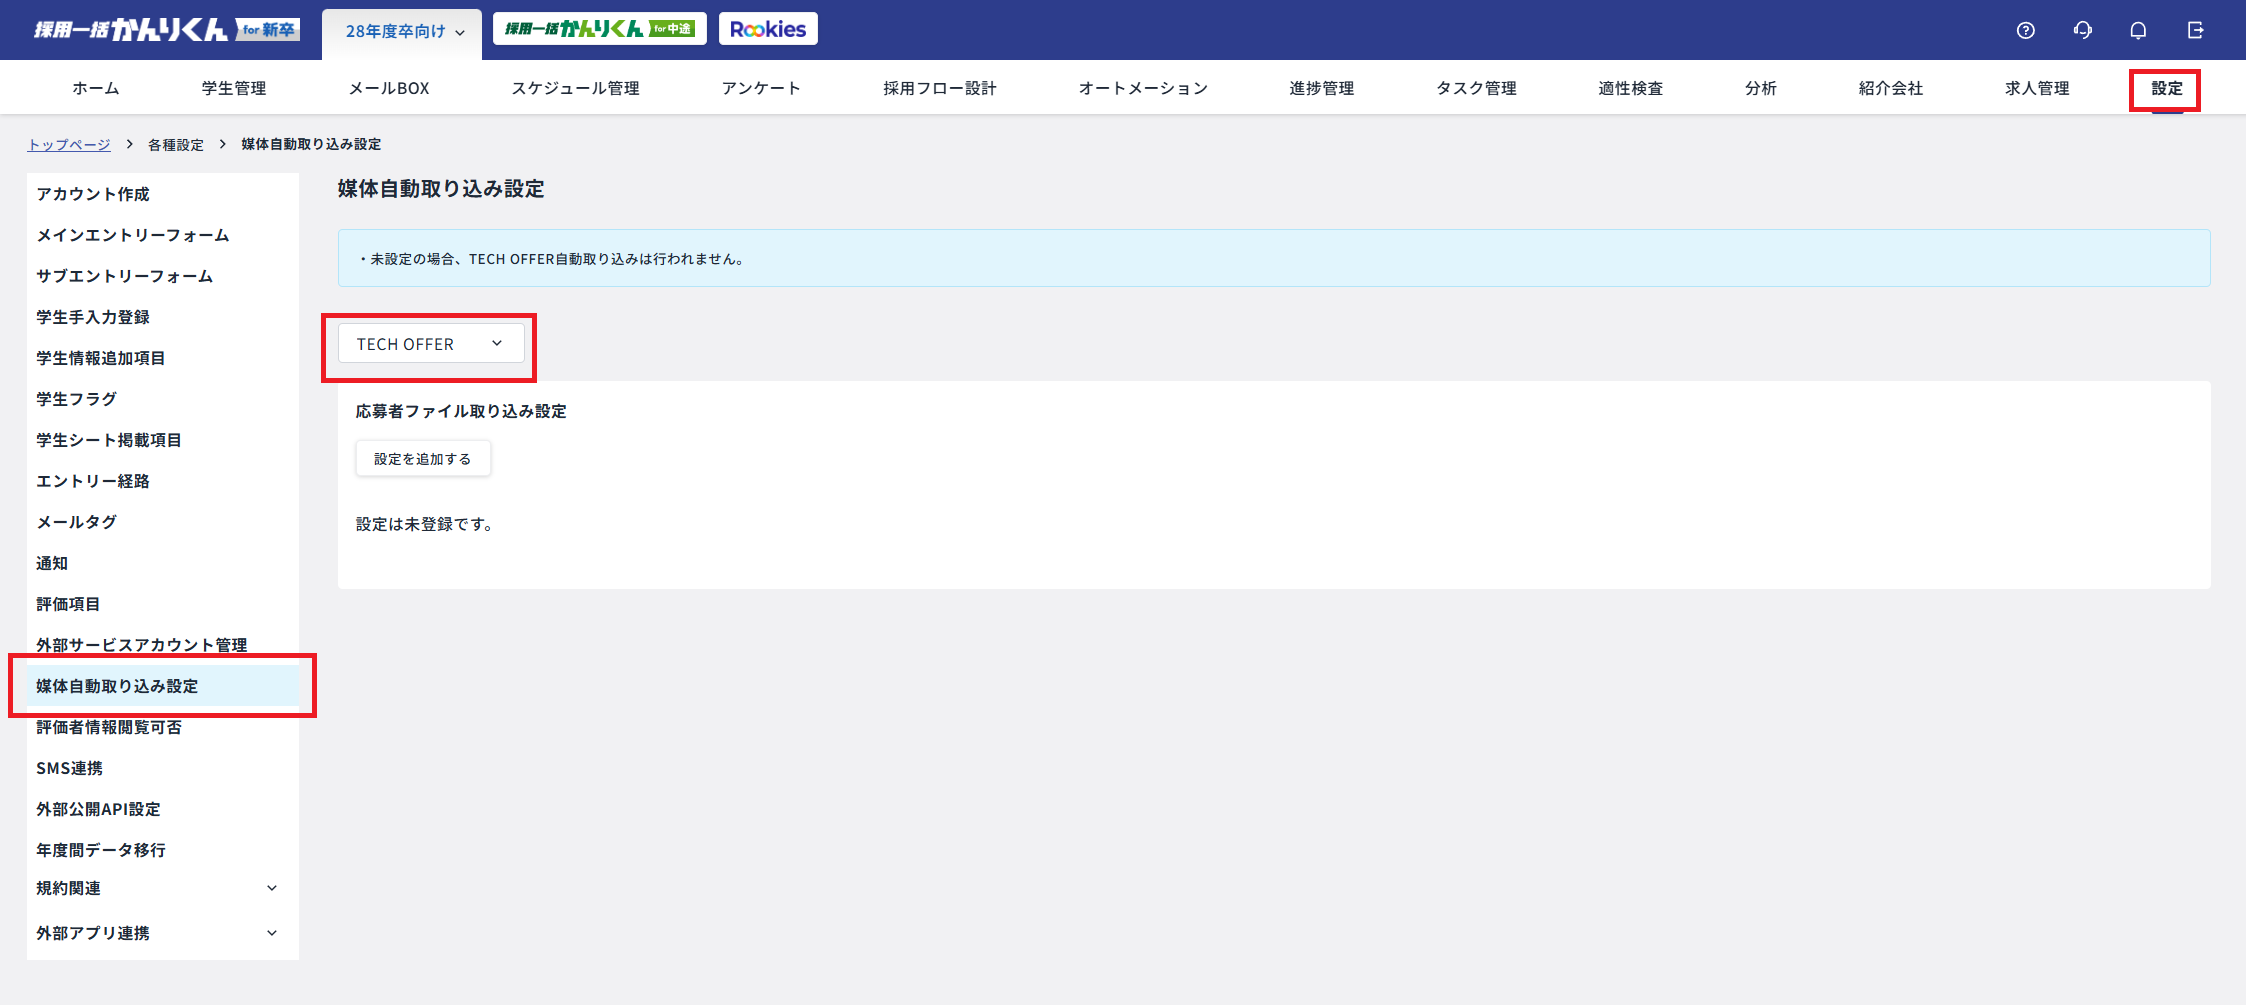Follow the トップページ breadcrumb link

(x=68, y=144)
